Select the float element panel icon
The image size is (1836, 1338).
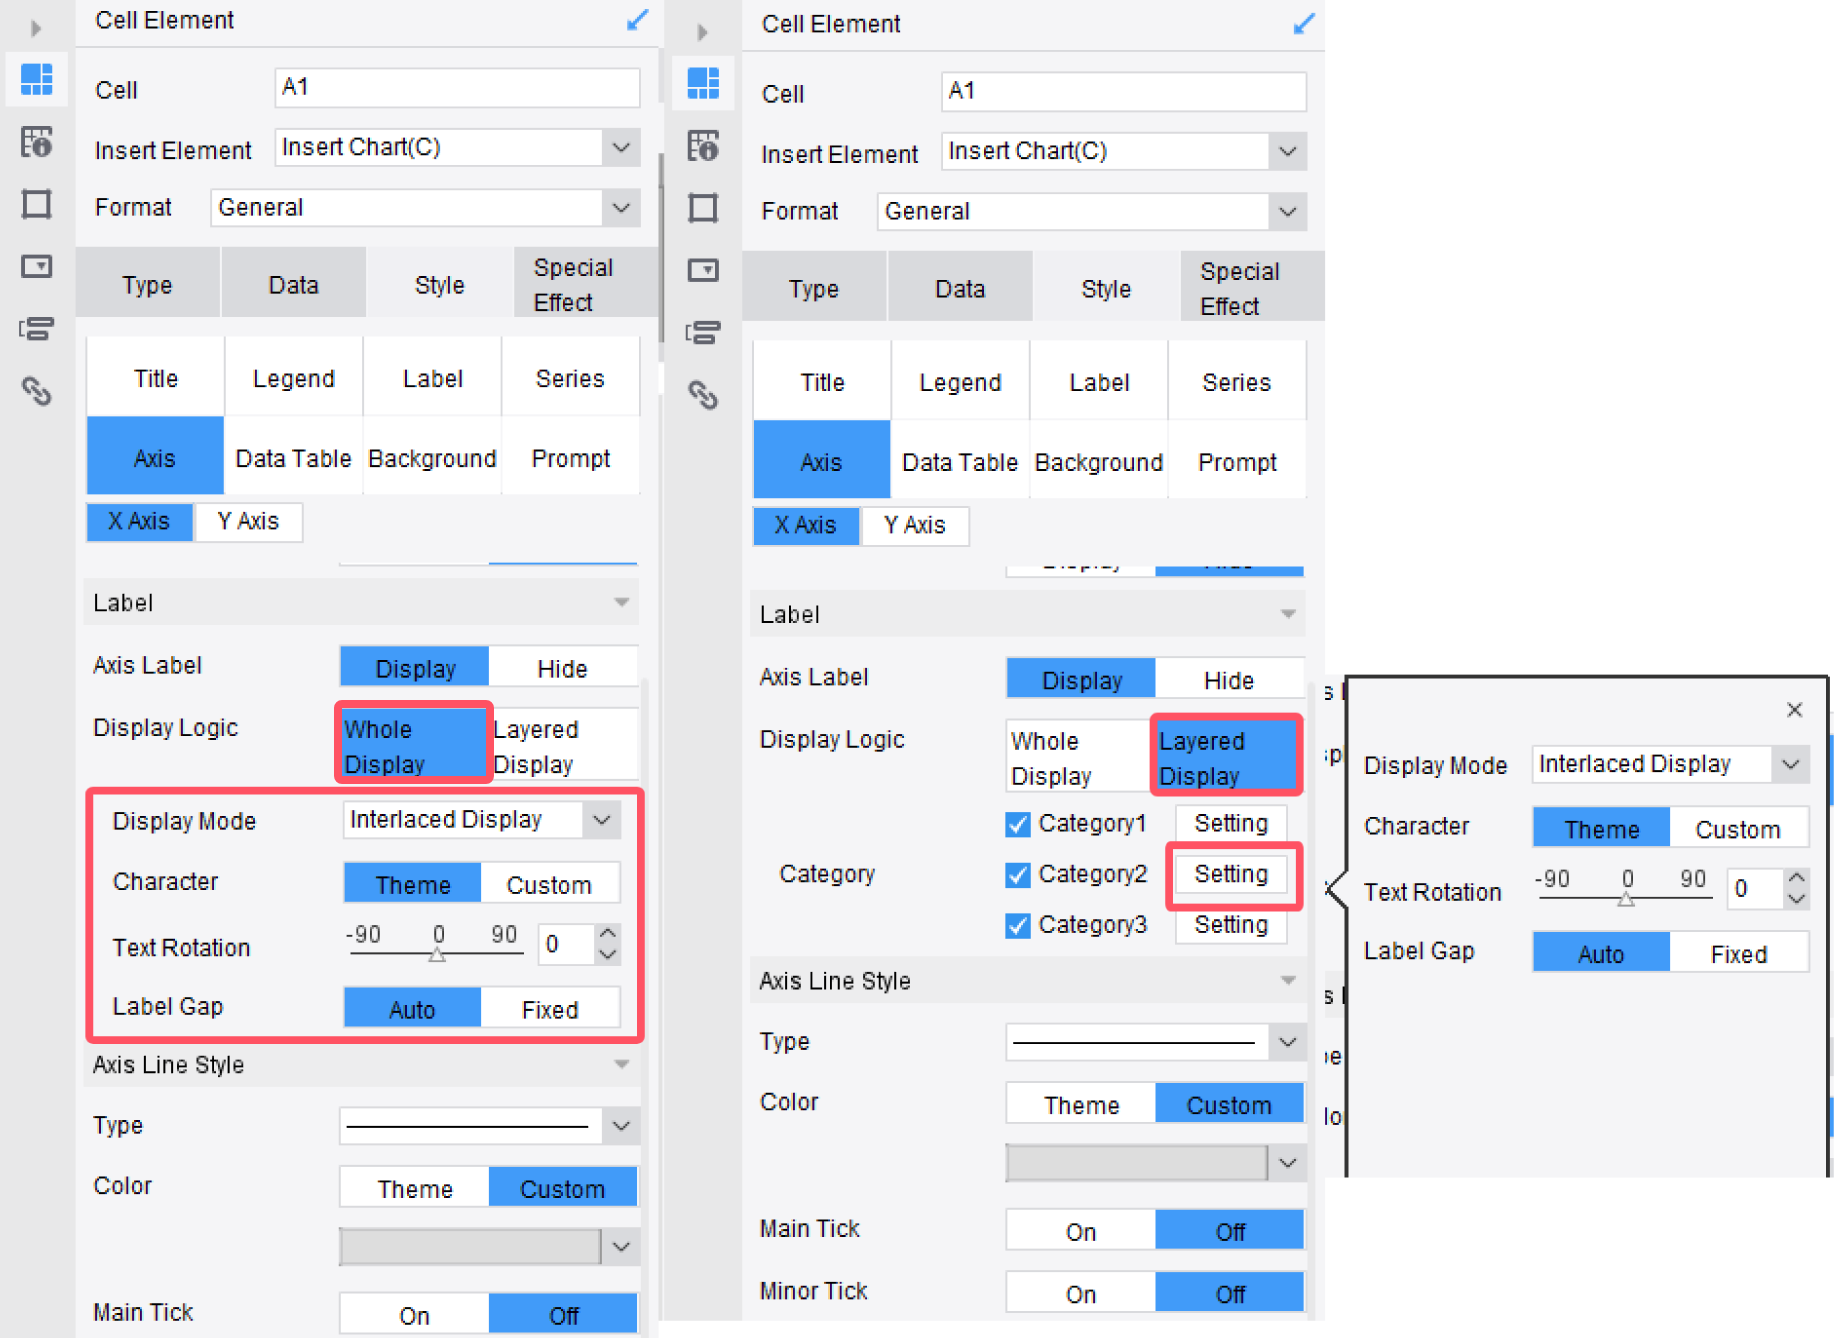click(x=37, y=328)
